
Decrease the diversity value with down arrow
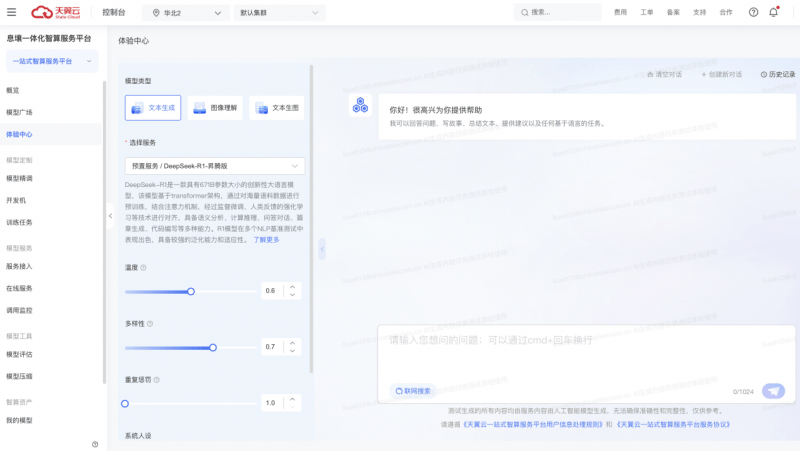pyautogui.click(x=292, y=350)
